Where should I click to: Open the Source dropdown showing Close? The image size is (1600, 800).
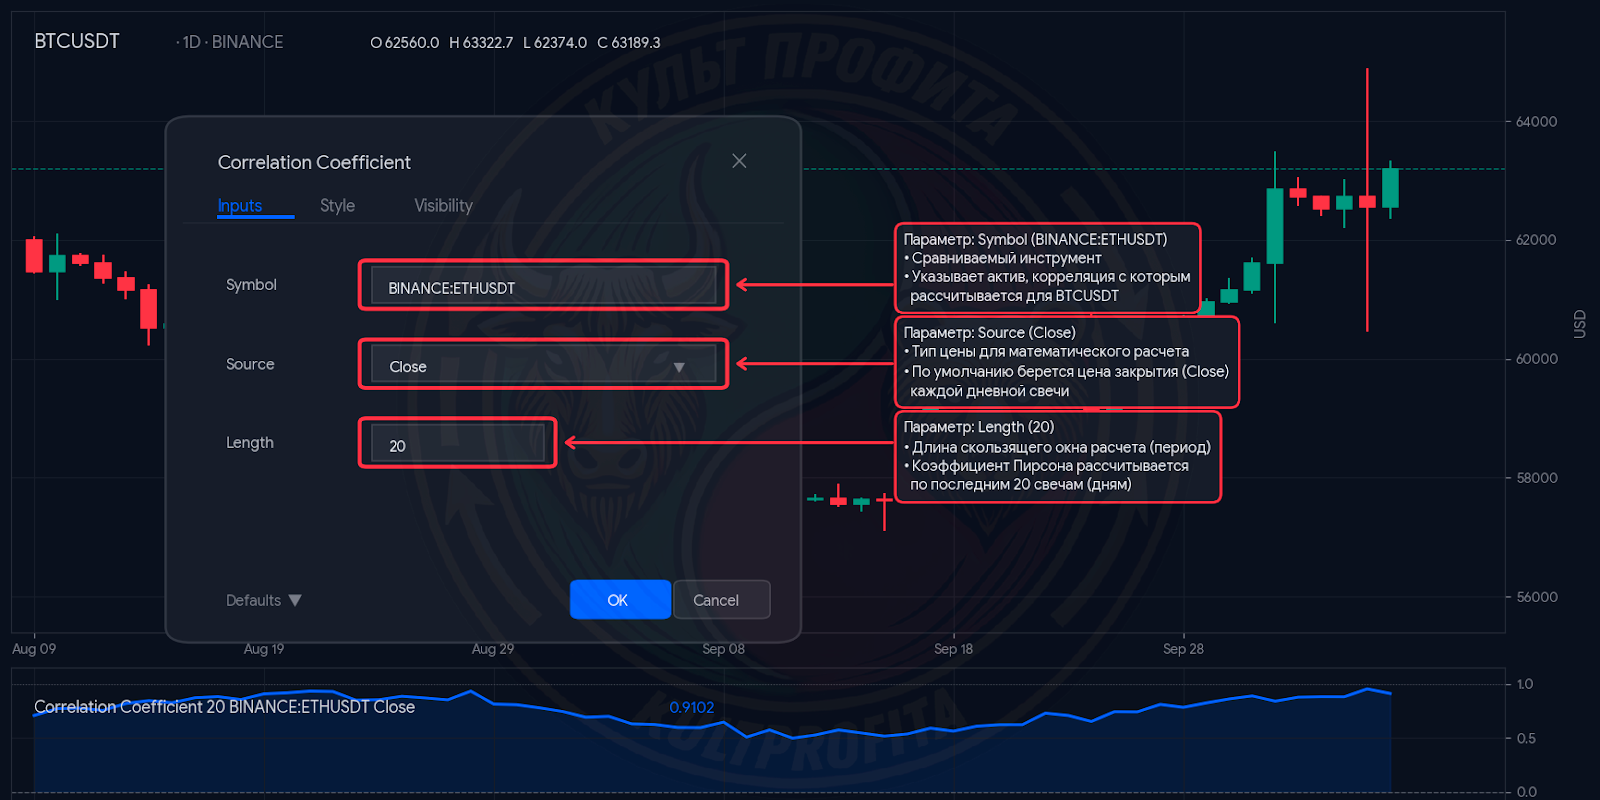pyautogui.click(x=543, y=365)
